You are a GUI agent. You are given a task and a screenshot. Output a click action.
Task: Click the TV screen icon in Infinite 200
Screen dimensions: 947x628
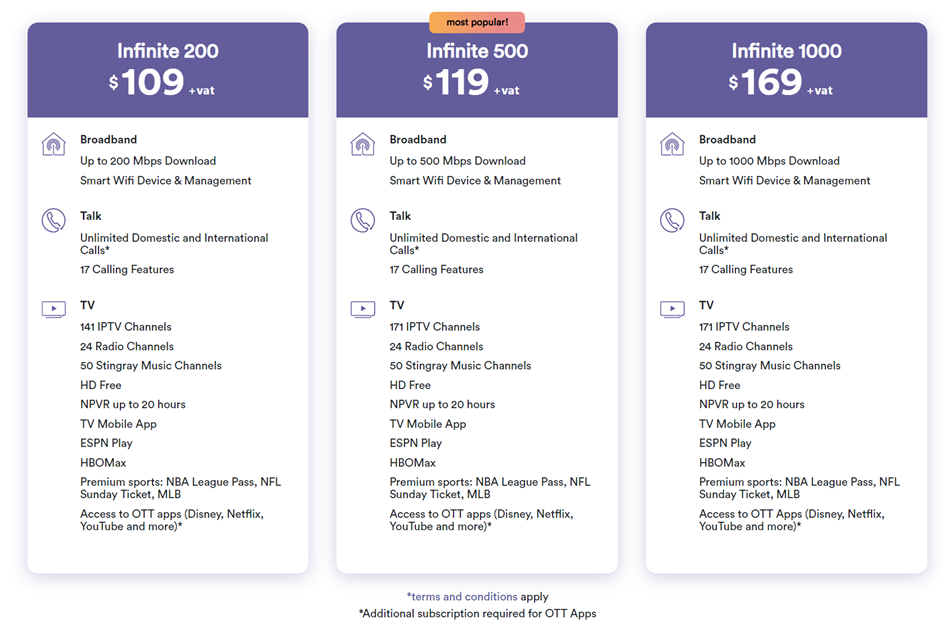click(x=54, y=309)
